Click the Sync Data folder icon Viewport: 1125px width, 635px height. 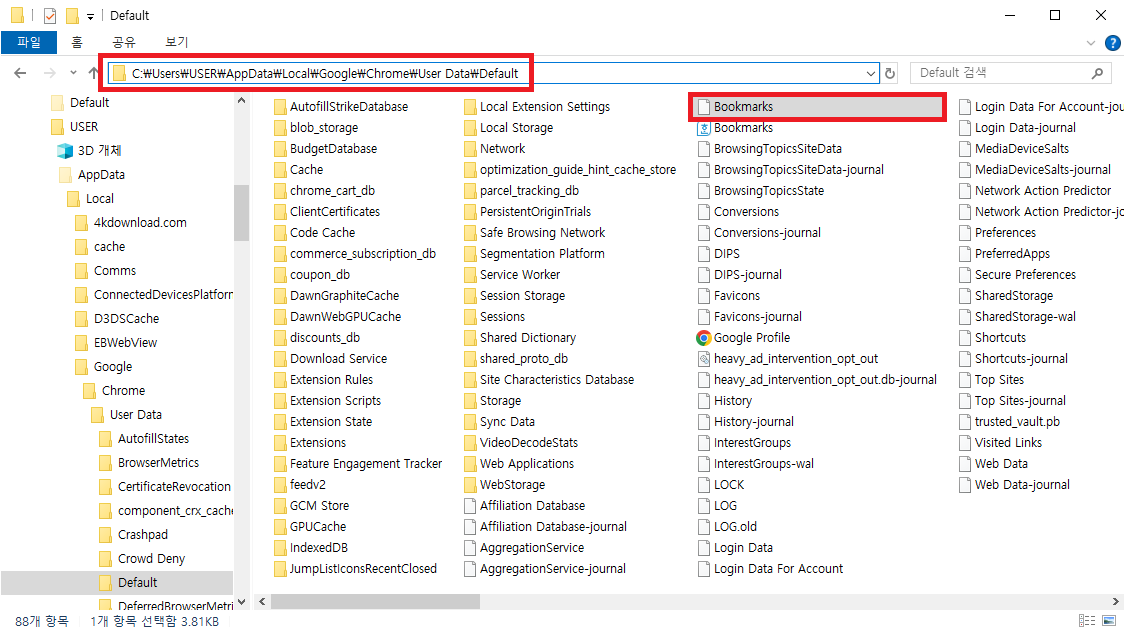coord(470,422)
